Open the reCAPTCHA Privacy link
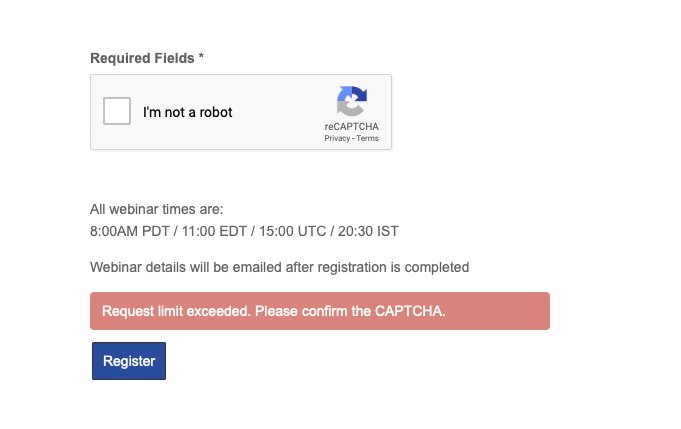Image resolution: width=681 pixels, height=429 pixels. (x=337, y=138)
